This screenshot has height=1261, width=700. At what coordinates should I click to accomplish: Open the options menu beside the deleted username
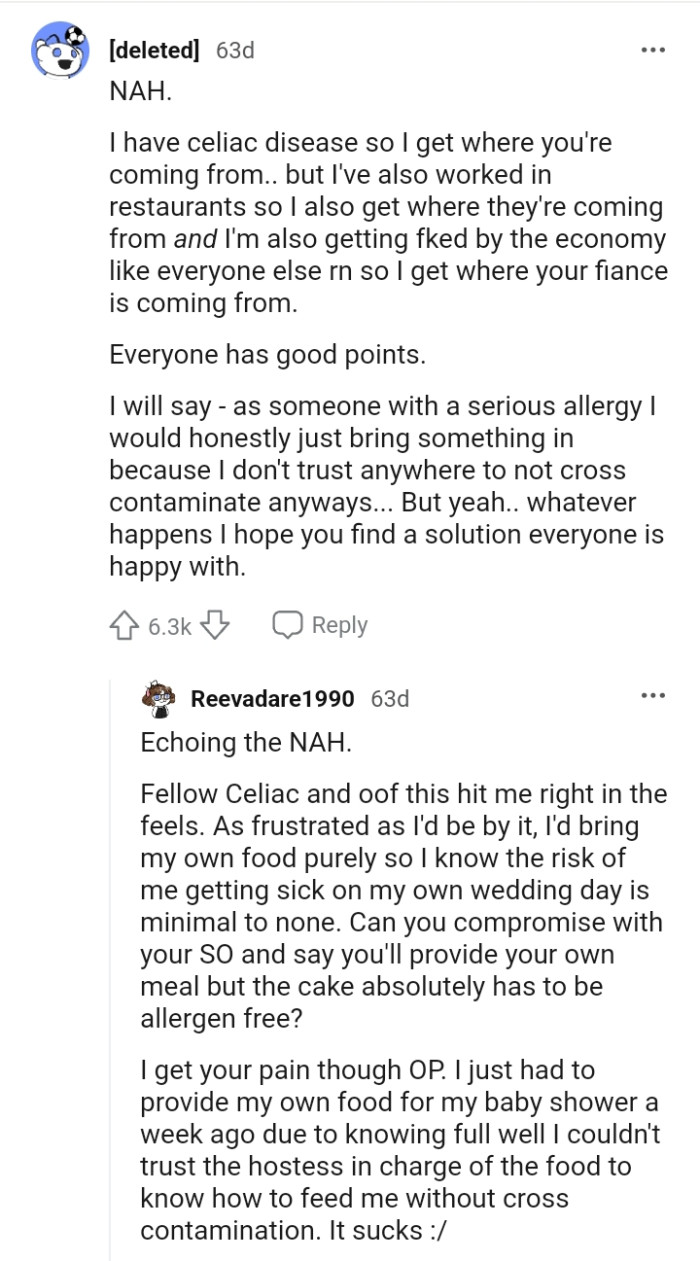point(654,47)
